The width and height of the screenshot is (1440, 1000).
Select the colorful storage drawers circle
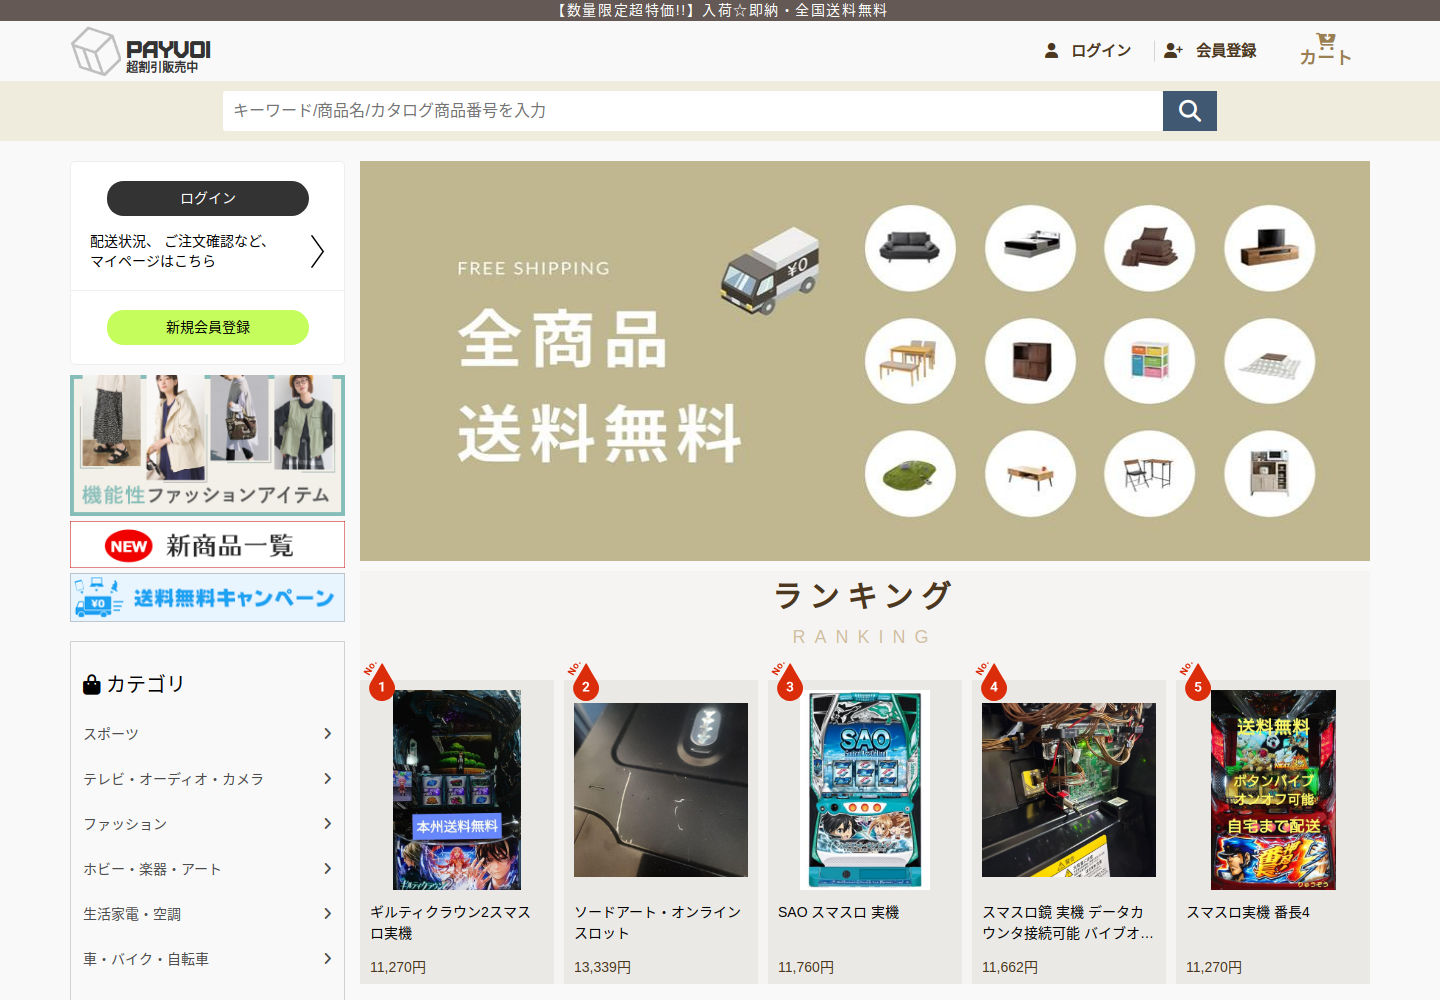tap(1150, 361)
